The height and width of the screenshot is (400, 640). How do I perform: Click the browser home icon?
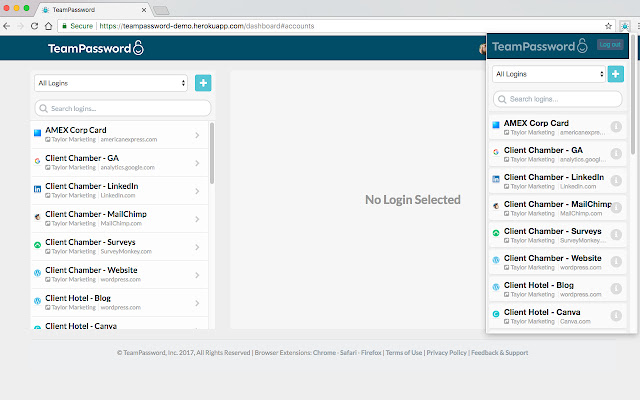(48, 26)
